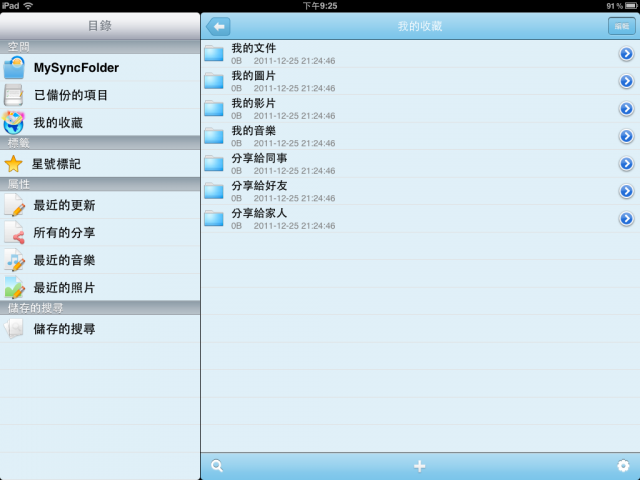This screenshot has width=640, height=480.
Task: Select 最近的音樂 in the sidebar
Action: pos(100,260)
